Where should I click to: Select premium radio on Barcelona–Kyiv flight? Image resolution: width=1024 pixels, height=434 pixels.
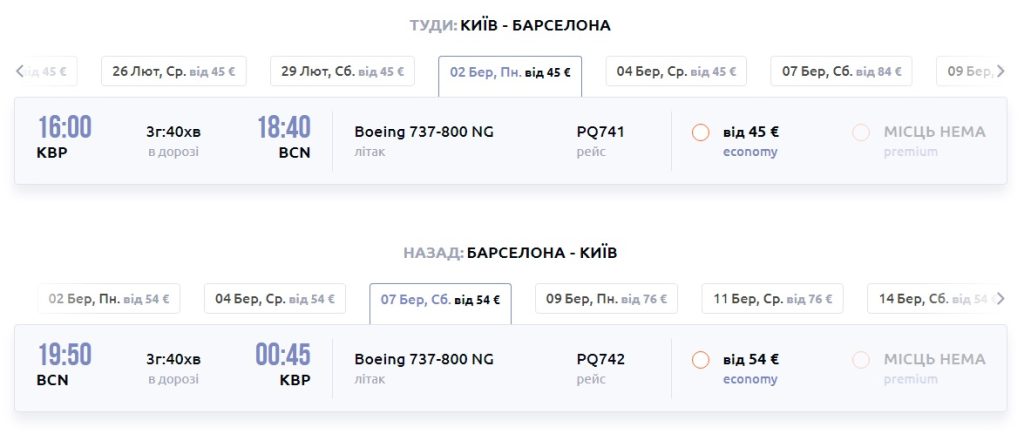click(861, 359)
